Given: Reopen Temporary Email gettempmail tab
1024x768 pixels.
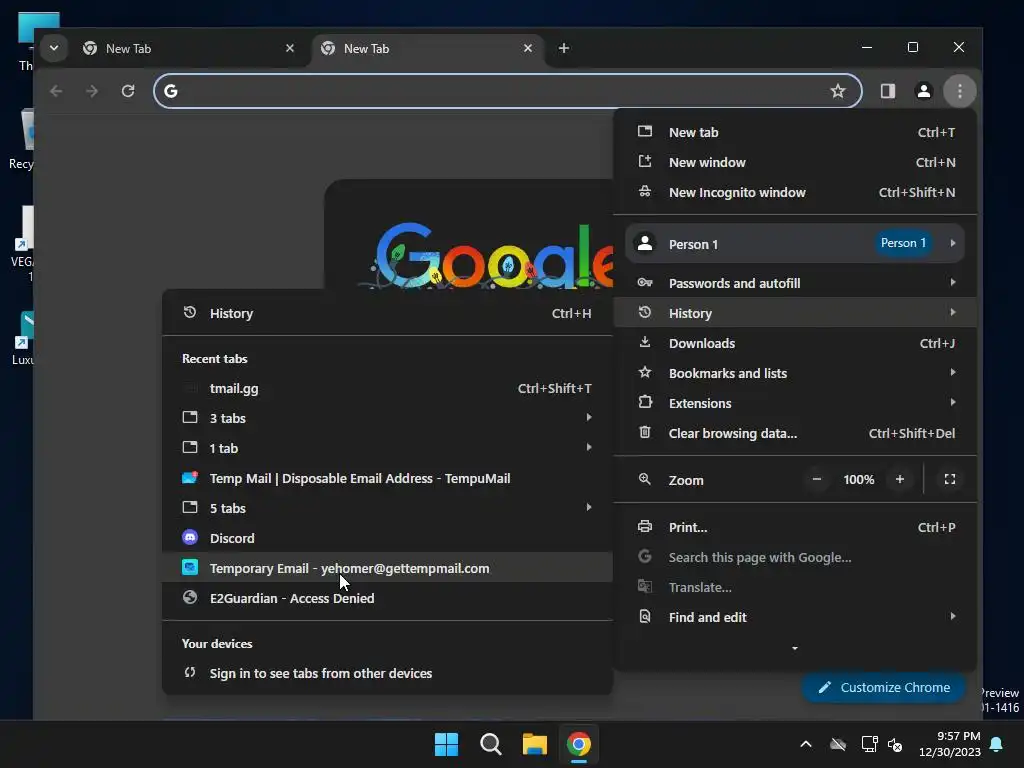Looking at the screenshot, I should click(x=387, y=568).
